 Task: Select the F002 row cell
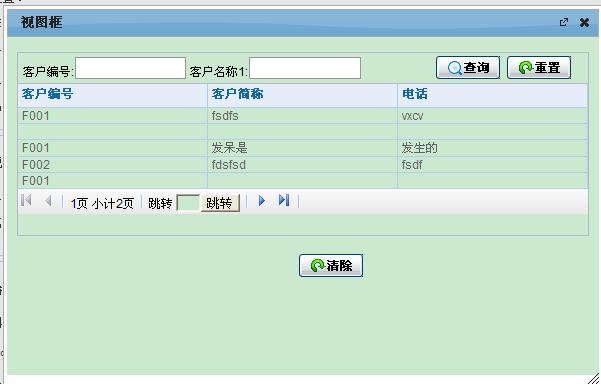click(x=112, y=165)
